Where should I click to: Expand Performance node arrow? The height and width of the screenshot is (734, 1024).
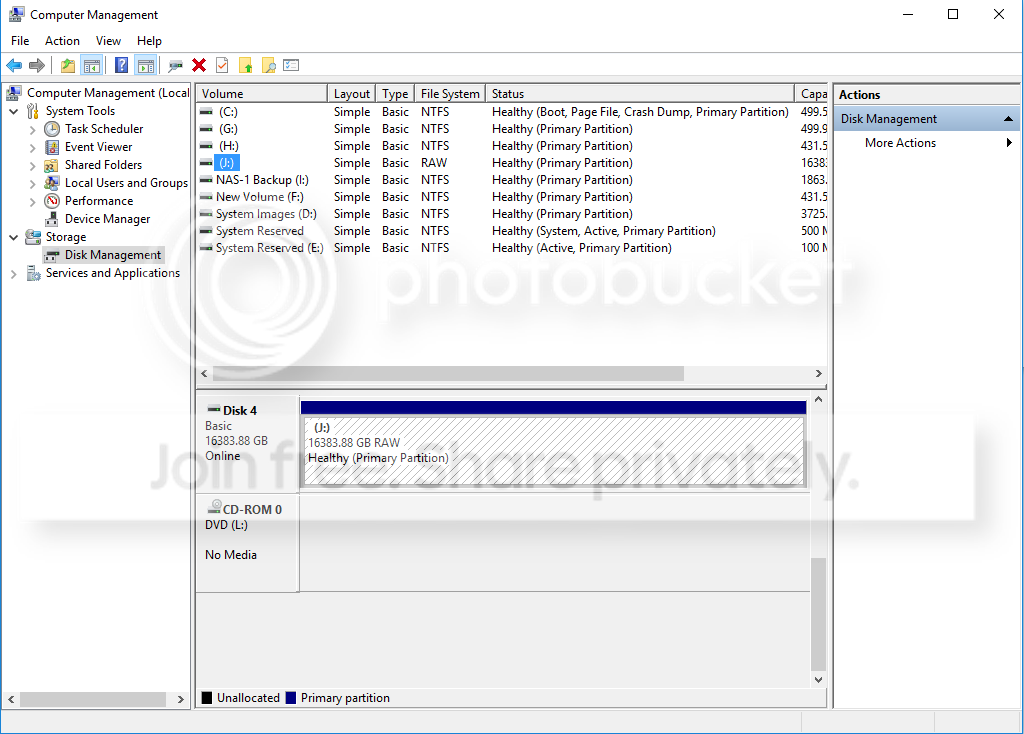pyautogui.click(x=32, y=201)
